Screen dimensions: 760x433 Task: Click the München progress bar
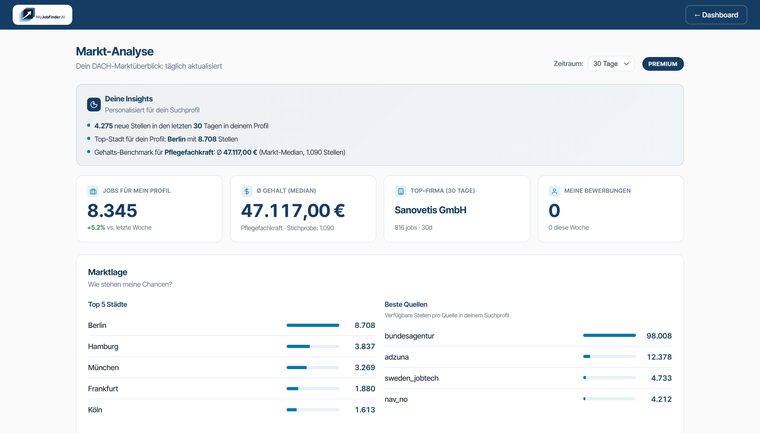[313, 368]
